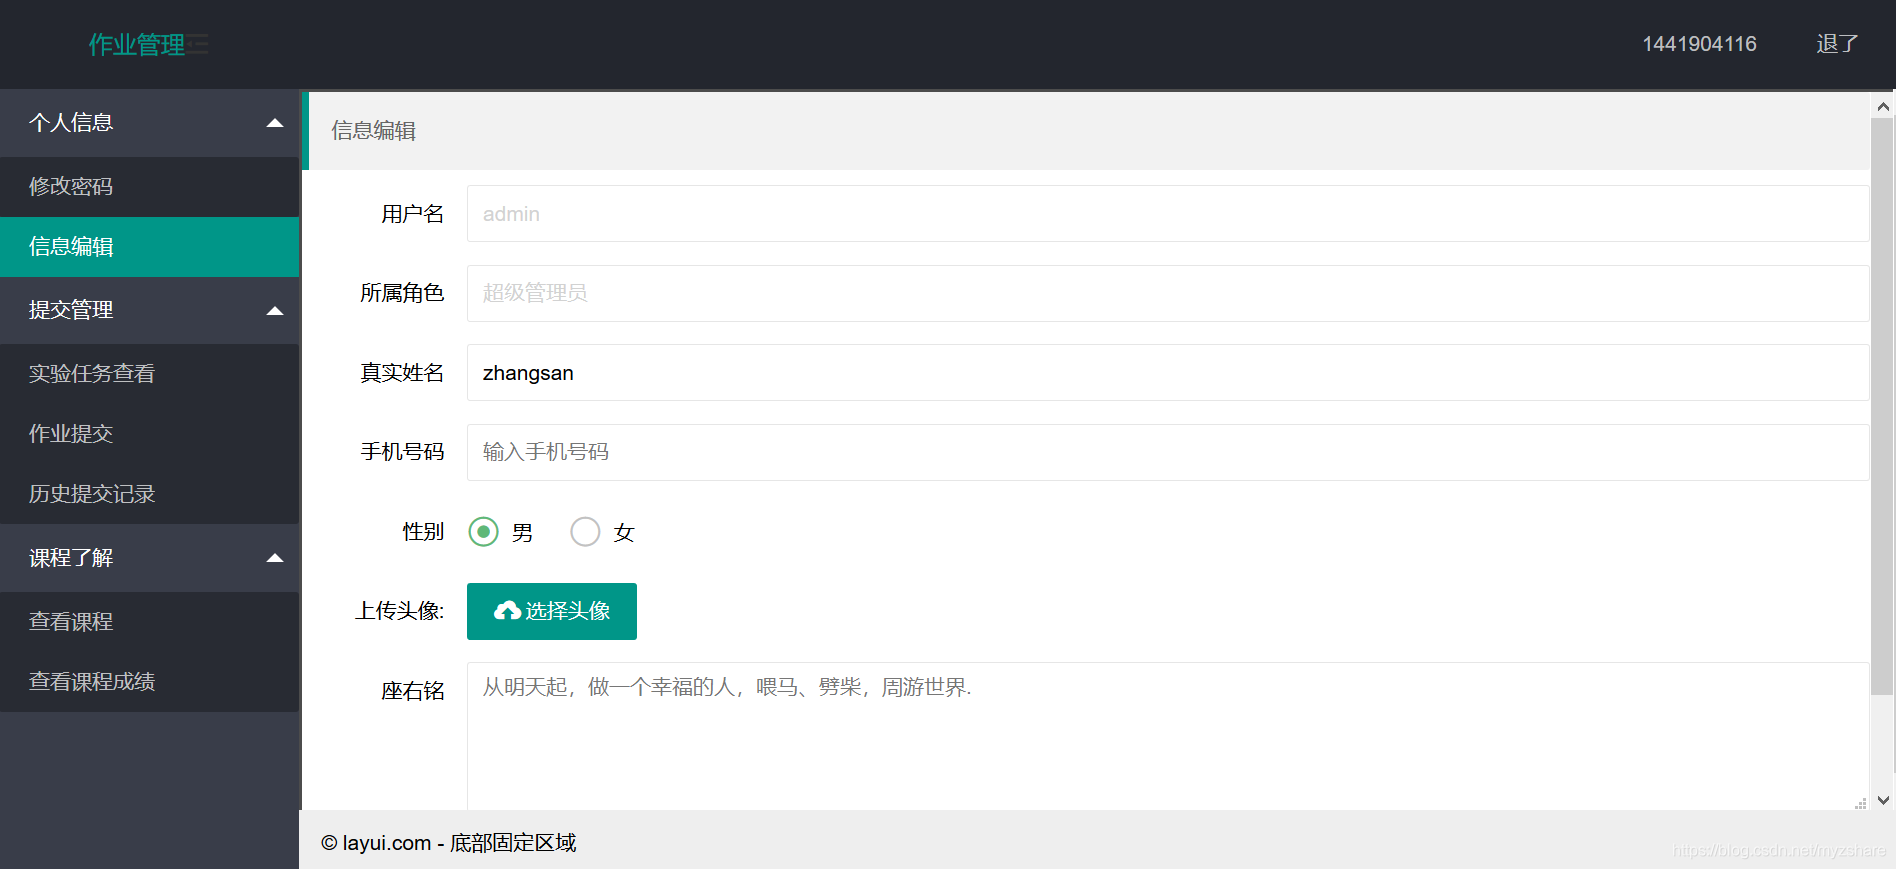Click the 用户名 label

(x=412, y=214)
